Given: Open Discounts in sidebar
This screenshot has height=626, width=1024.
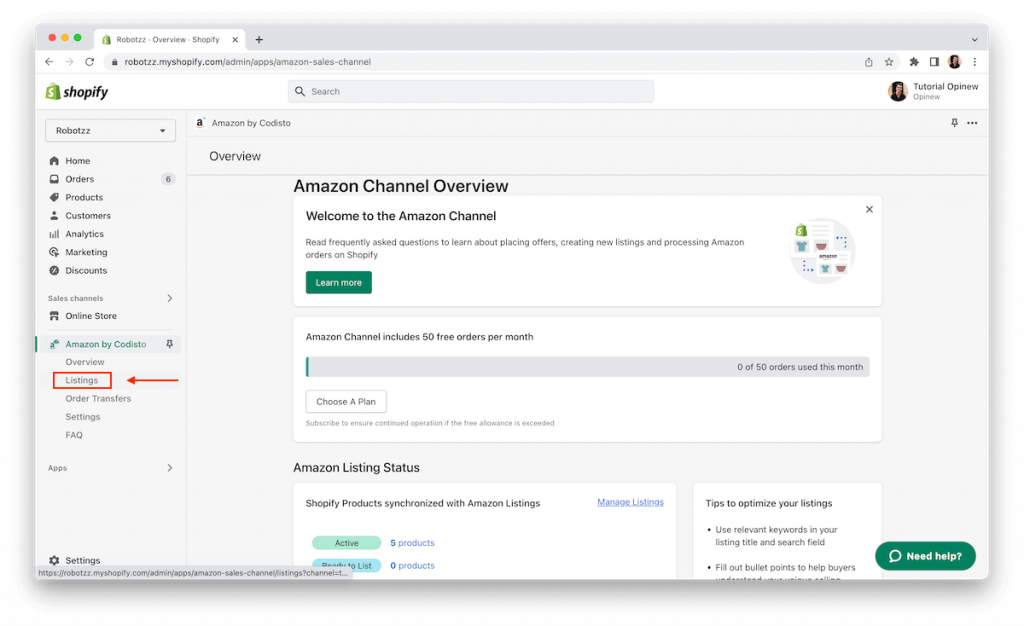Looking at the screenshot, I should 86,270.
